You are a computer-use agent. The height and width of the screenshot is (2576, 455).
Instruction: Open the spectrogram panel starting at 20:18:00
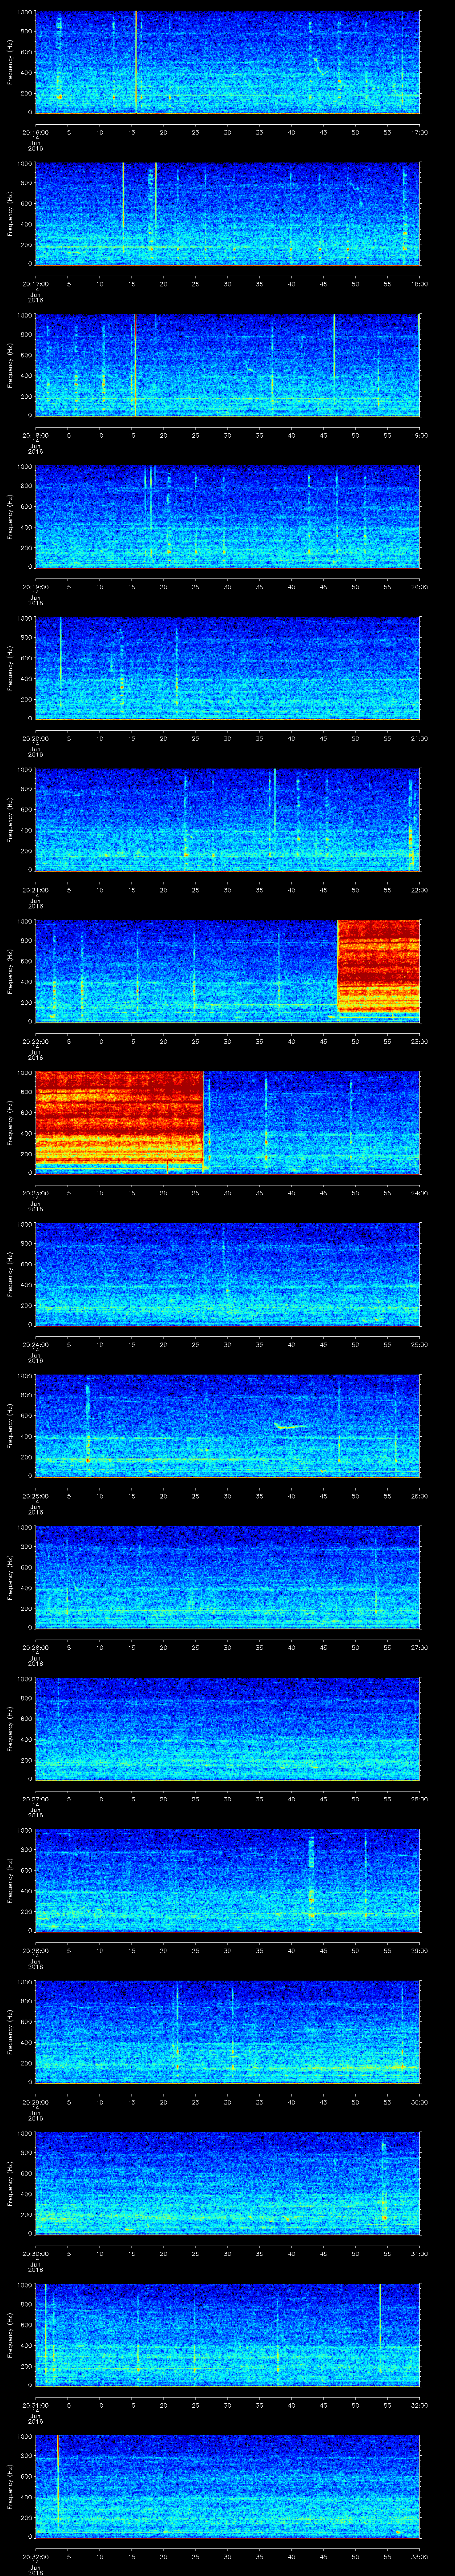coord(227,365)
